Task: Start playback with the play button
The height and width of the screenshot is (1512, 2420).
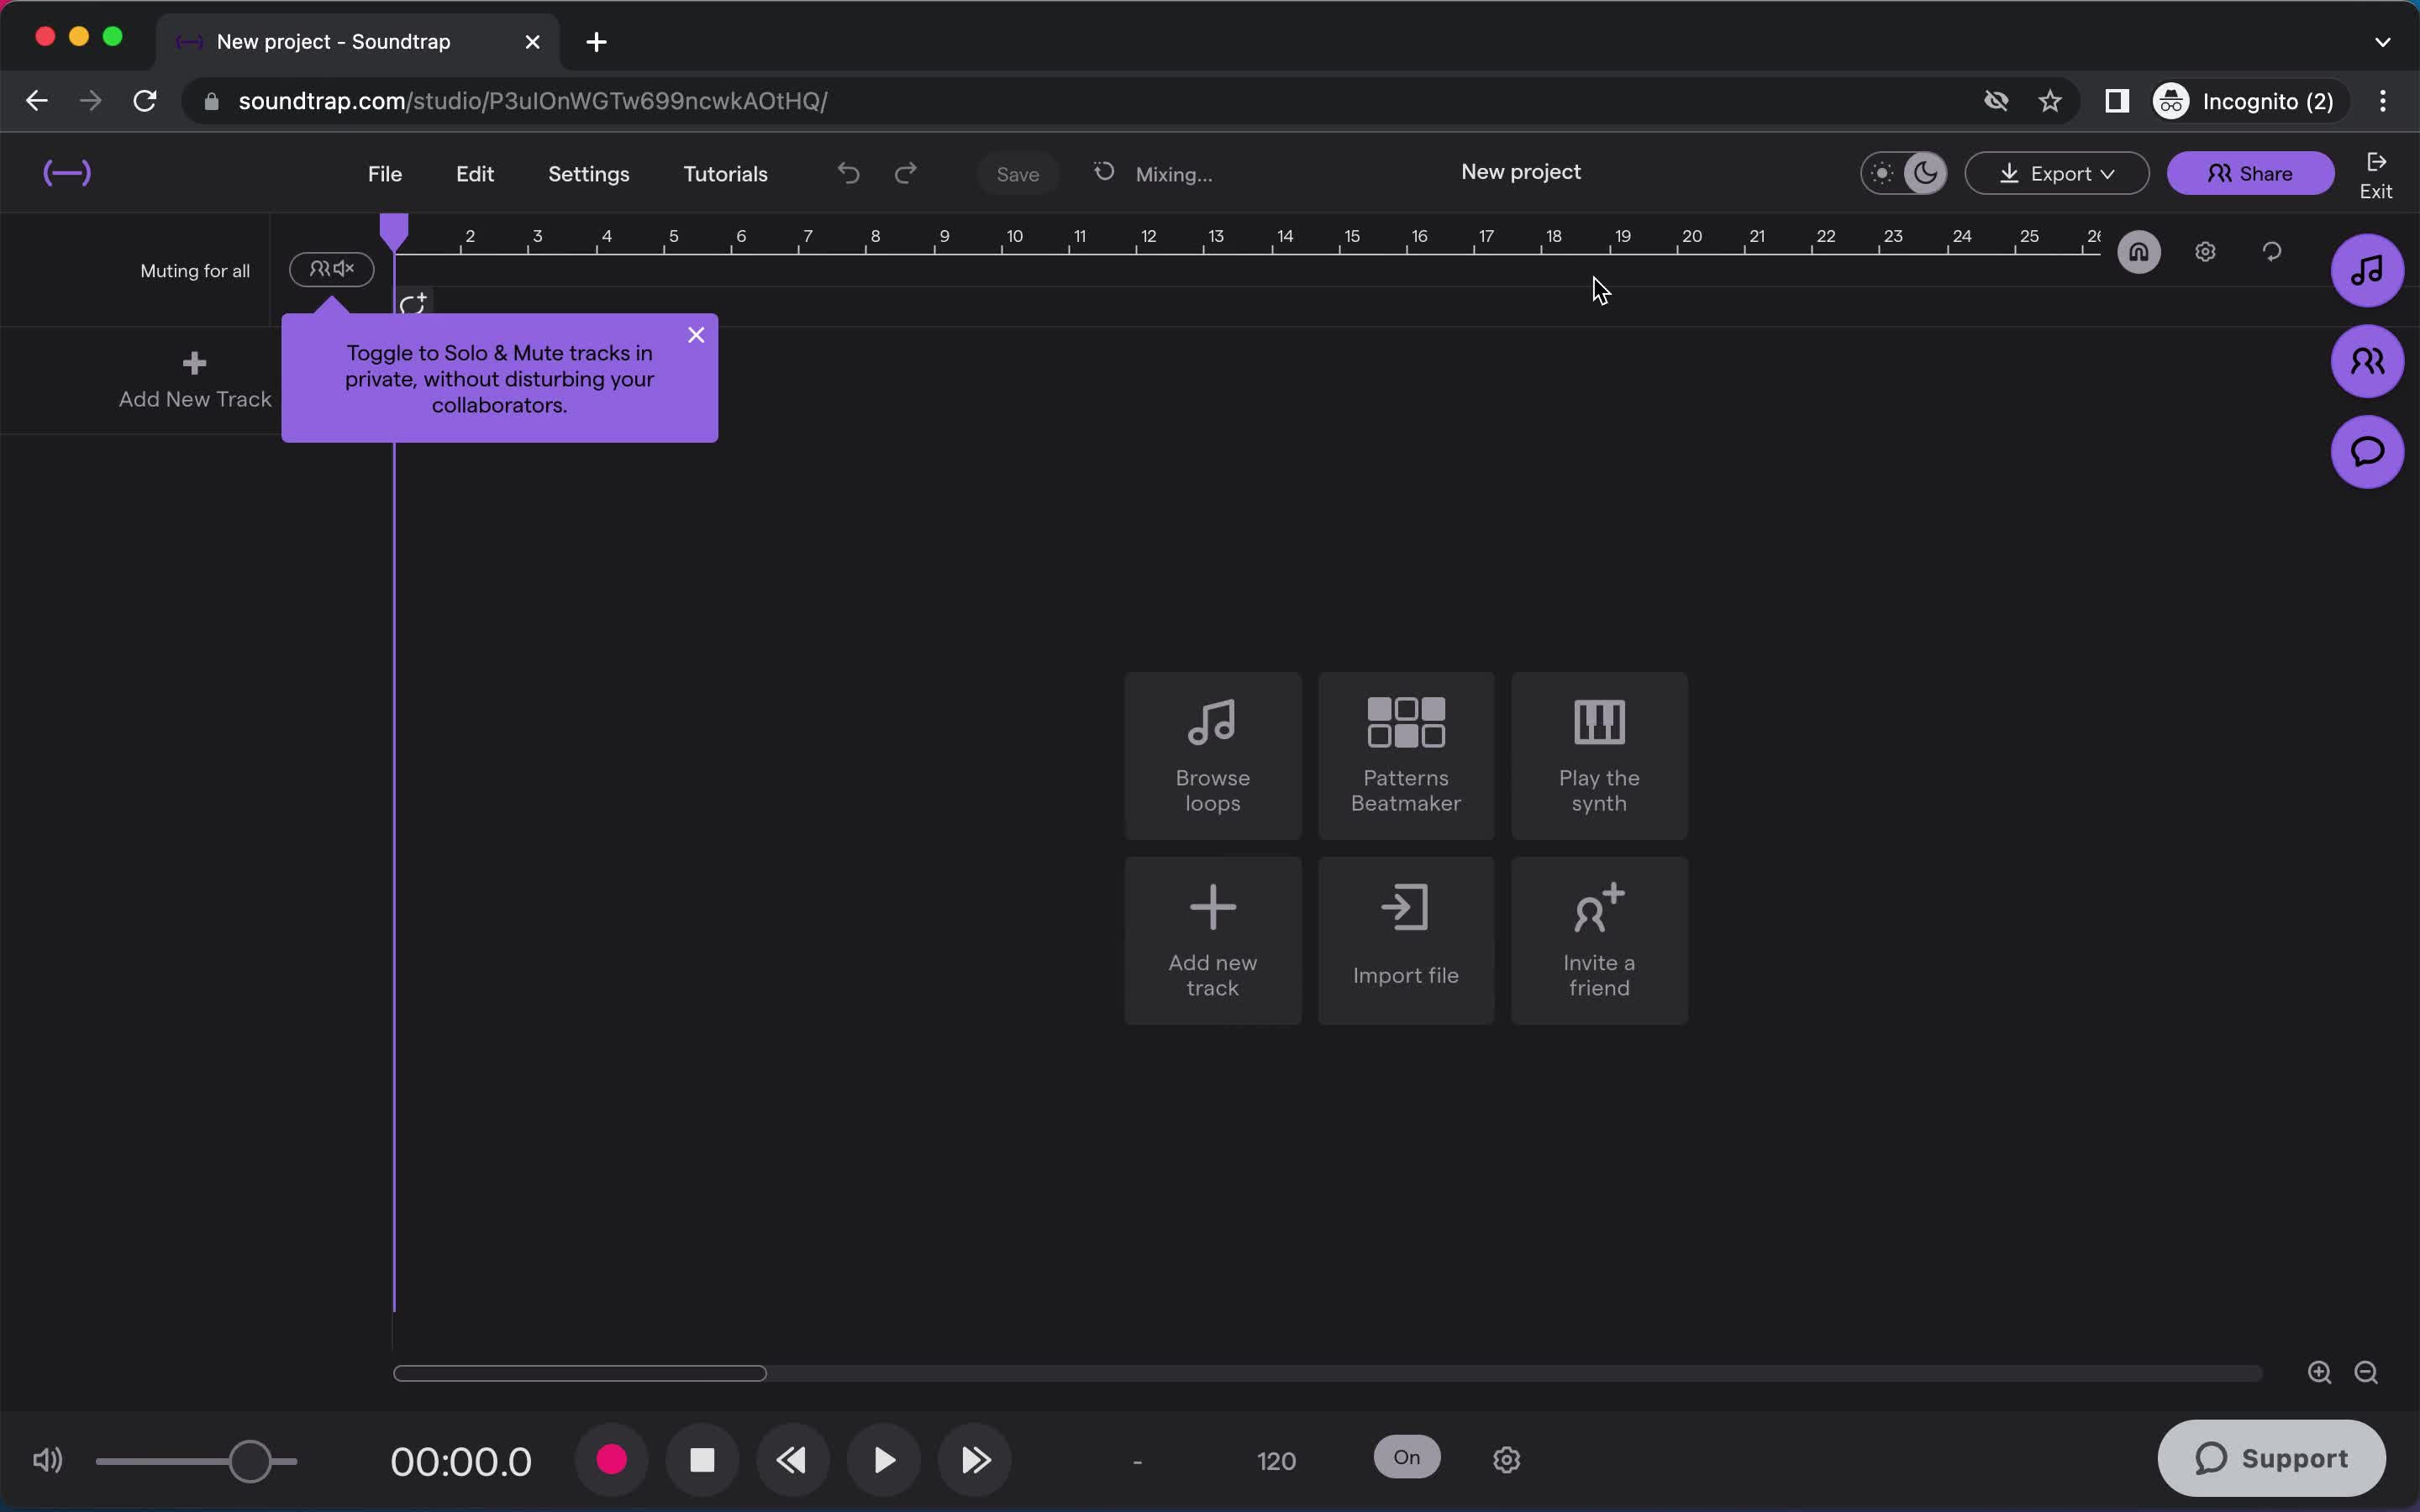Action: (x=884, y=1460)
